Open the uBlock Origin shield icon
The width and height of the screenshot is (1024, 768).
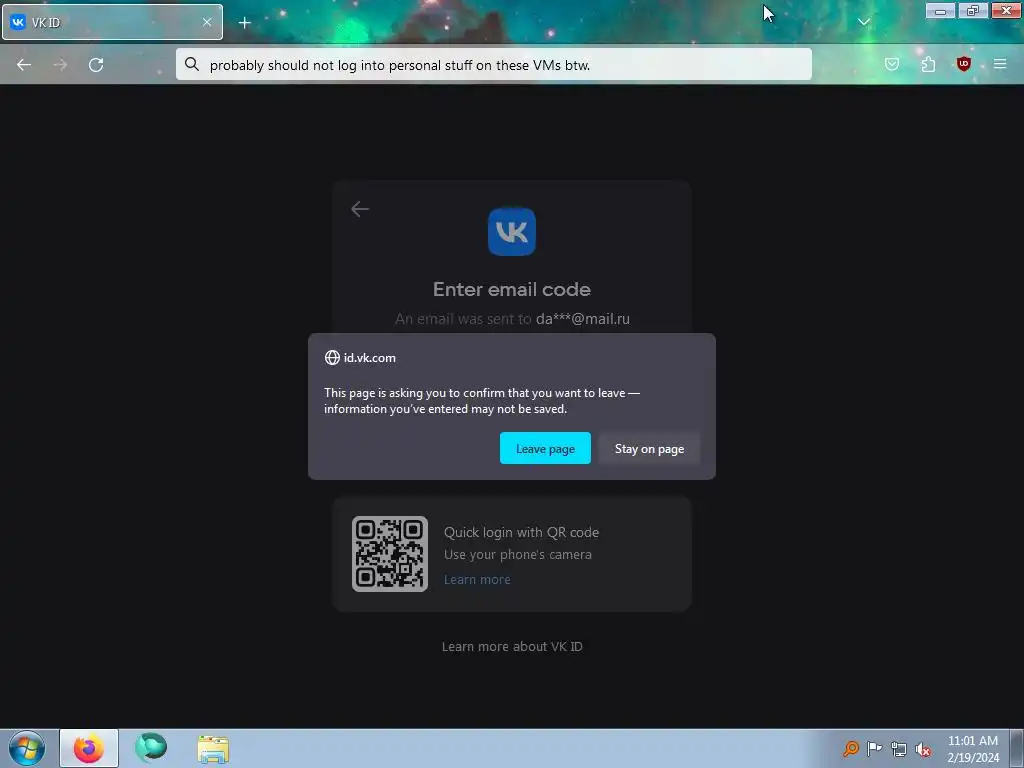tap(963, 64)
